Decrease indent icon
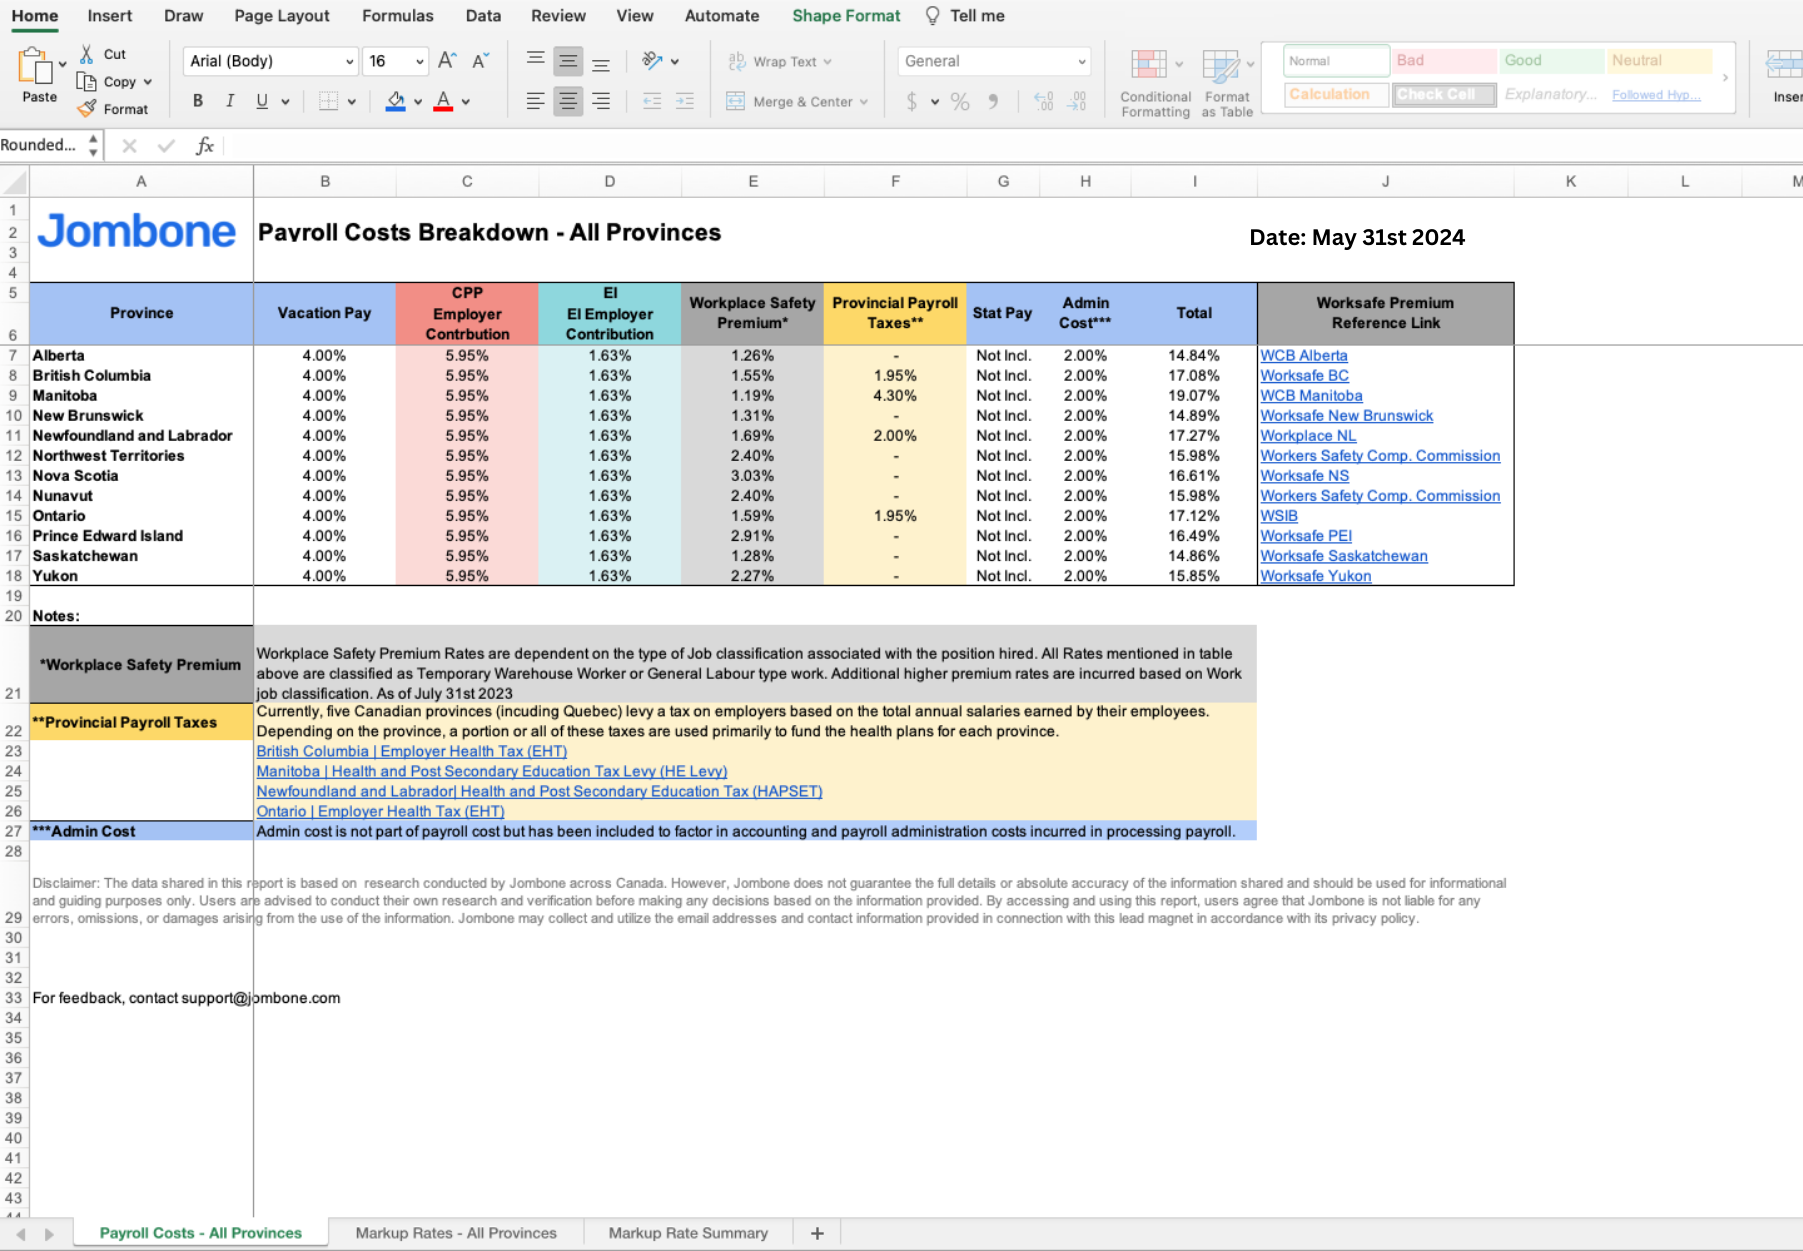 652,101
